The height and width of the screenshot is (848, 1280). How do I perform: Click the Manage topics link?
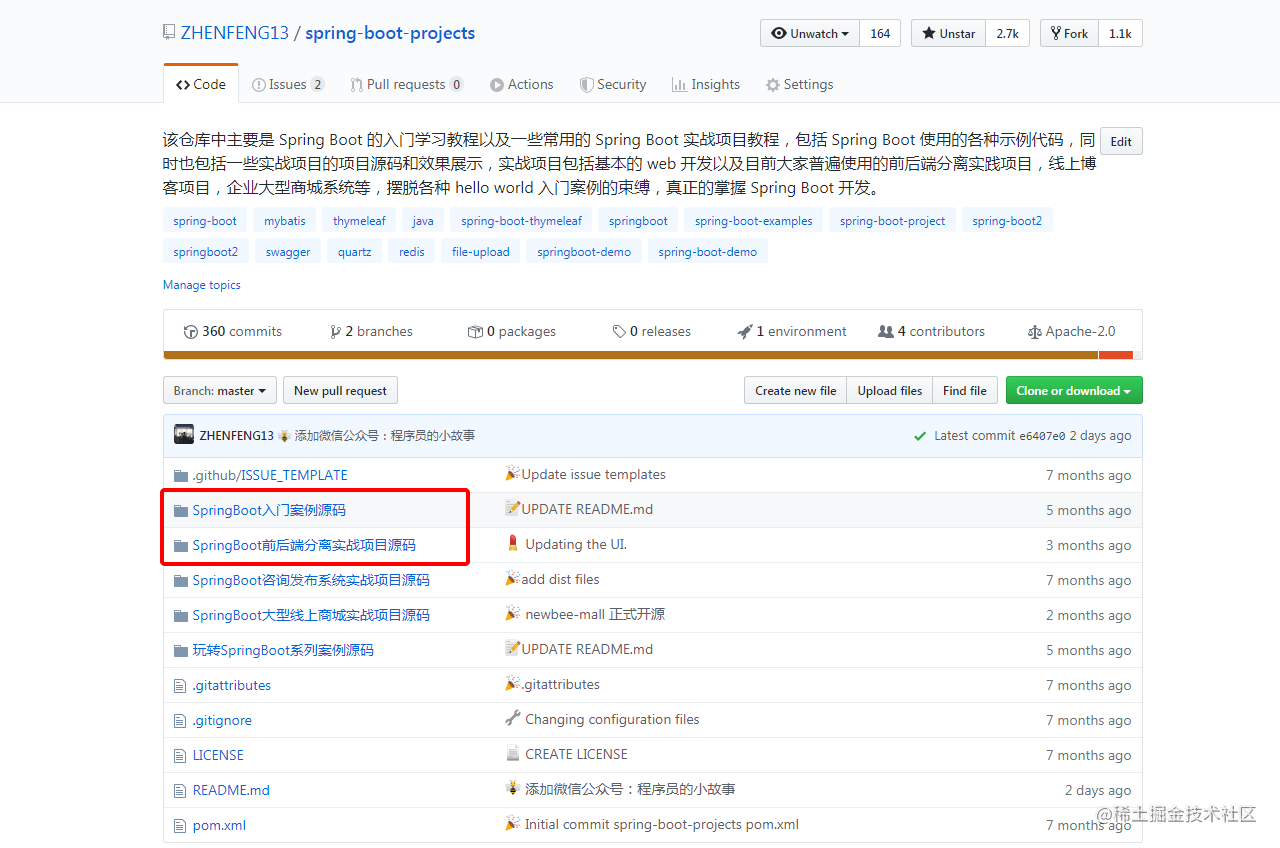point(202,285)
